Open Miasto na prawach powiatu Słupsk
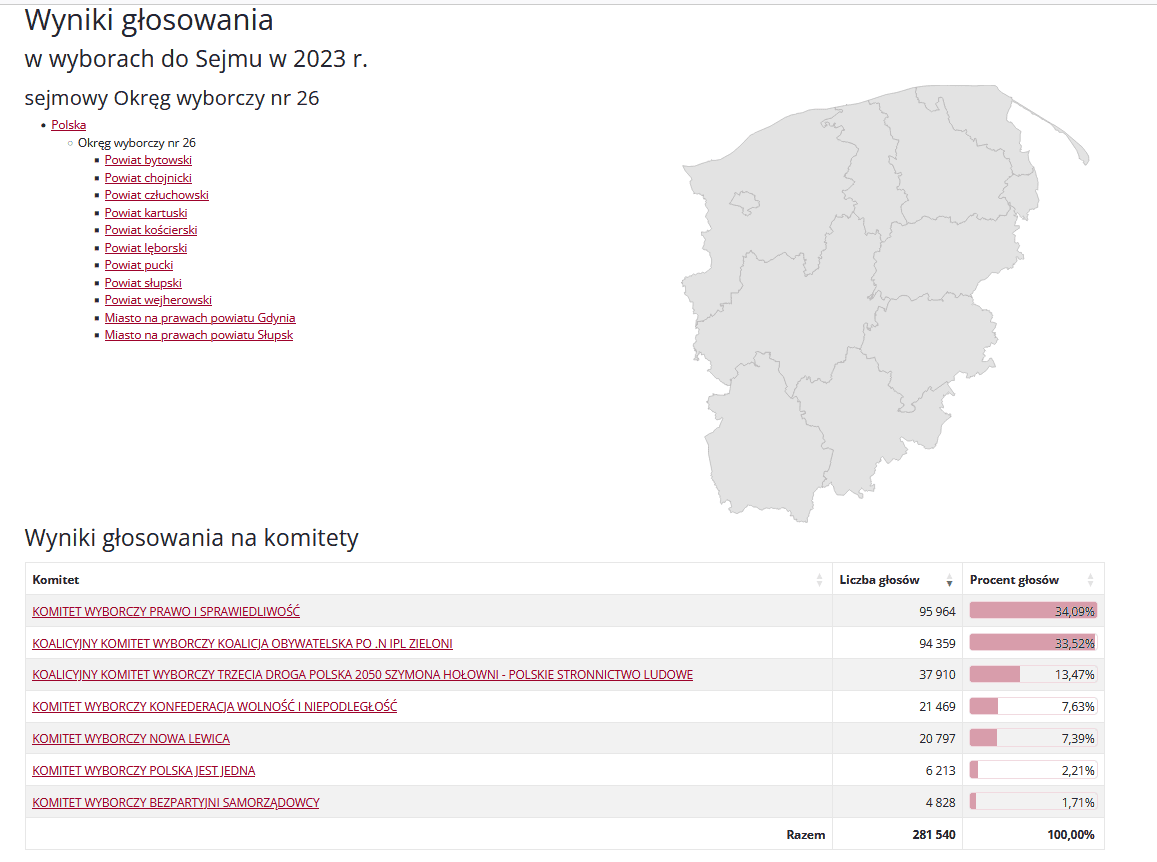This screenshot has width=1157, height=862. 199,335
